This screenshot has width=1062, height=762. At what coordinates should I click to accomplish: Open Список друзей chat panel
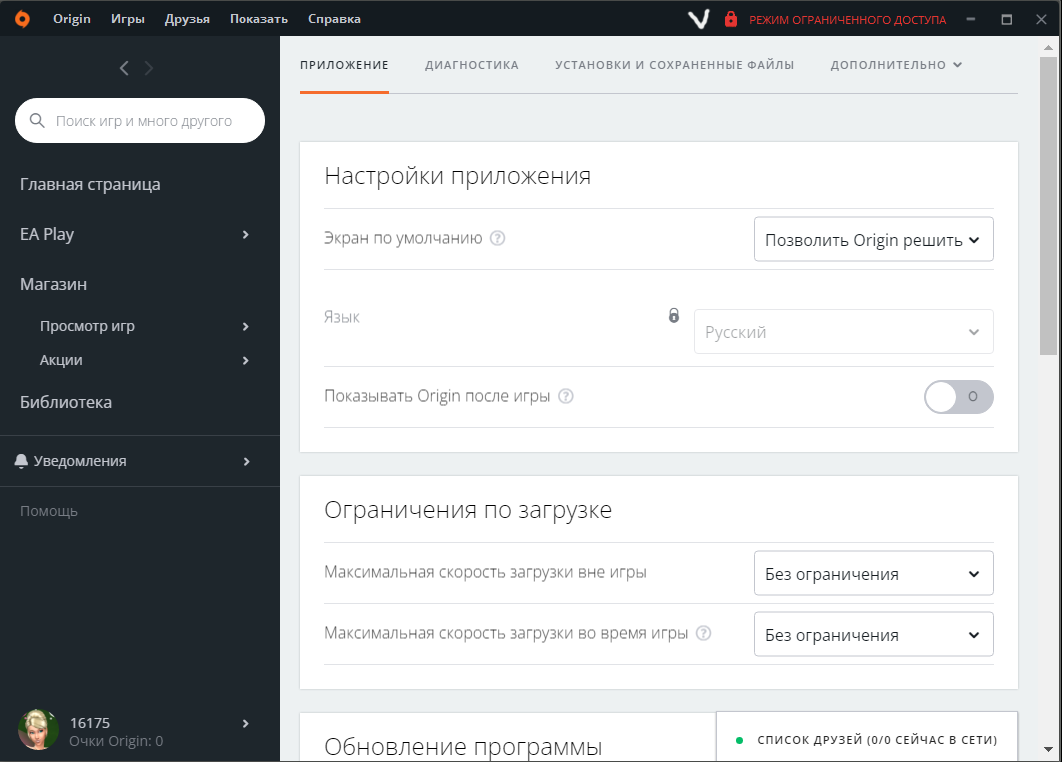point(867,736)
